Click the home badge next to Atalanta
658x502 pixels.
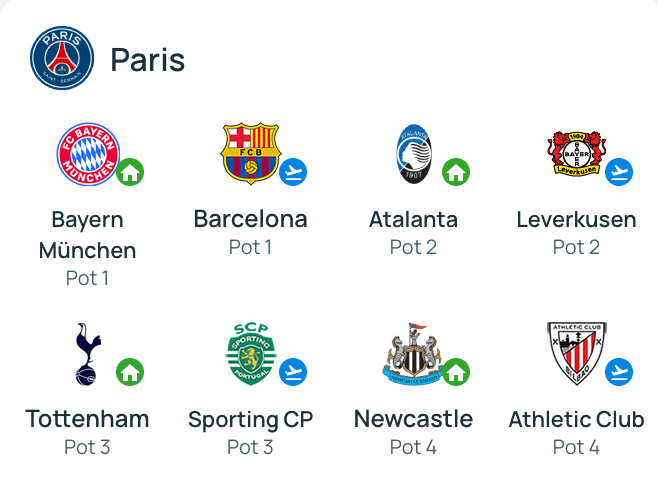pyautogui.click(x=456, y=172)
